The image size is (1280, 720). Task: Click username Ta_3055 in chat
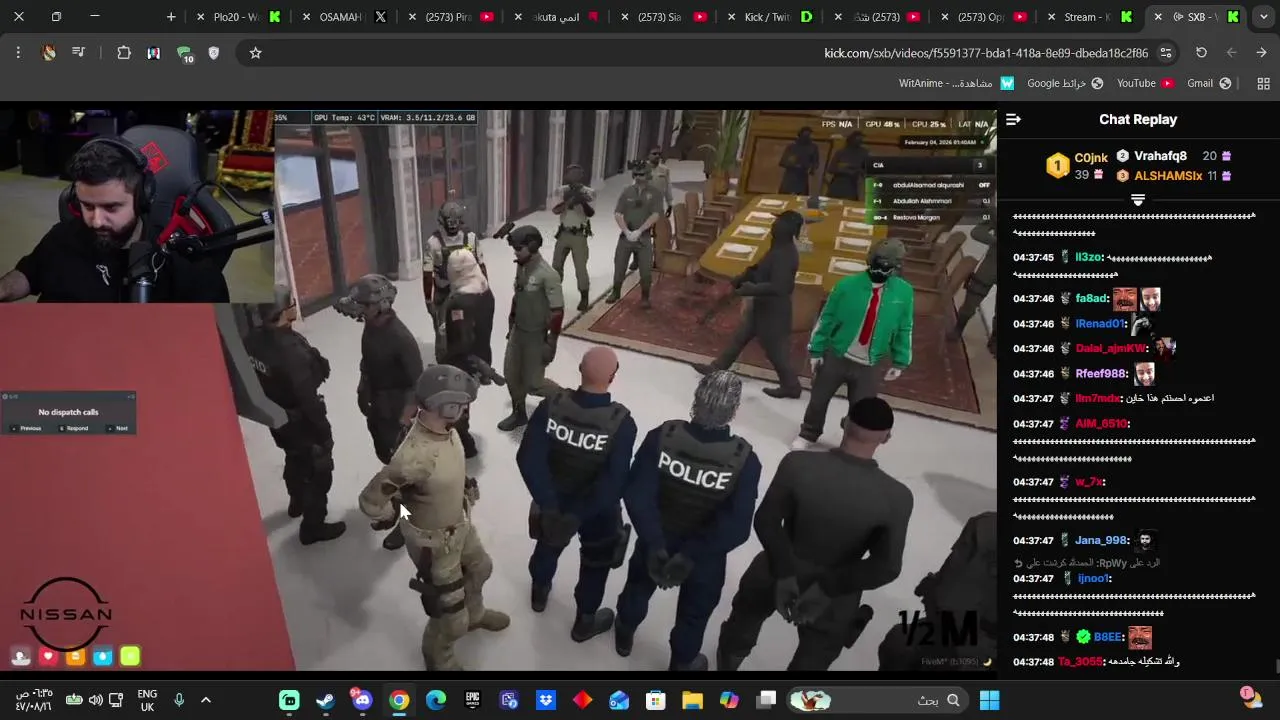pos(1080,662)
